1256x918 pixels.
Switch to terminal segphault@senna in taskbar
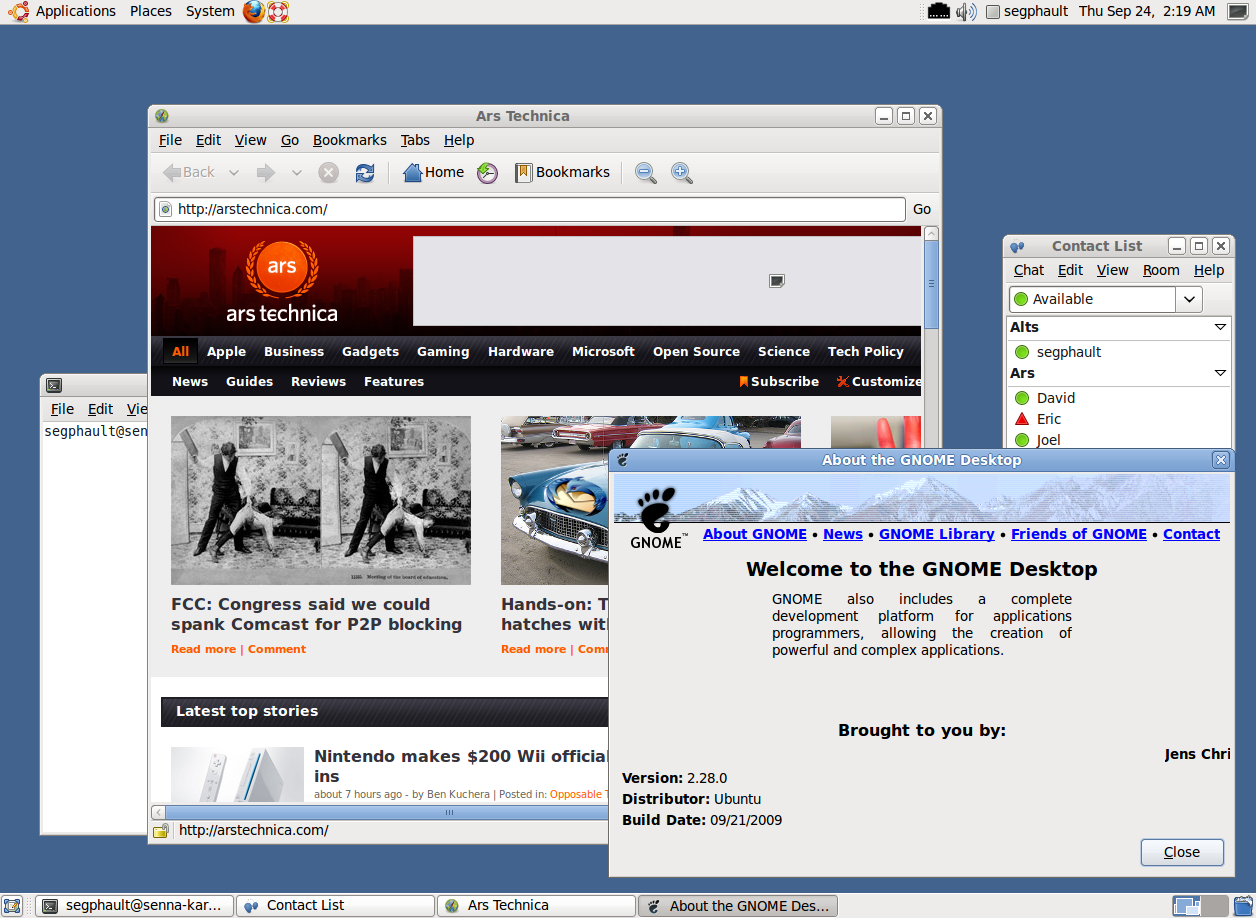[x=135, y=905]
